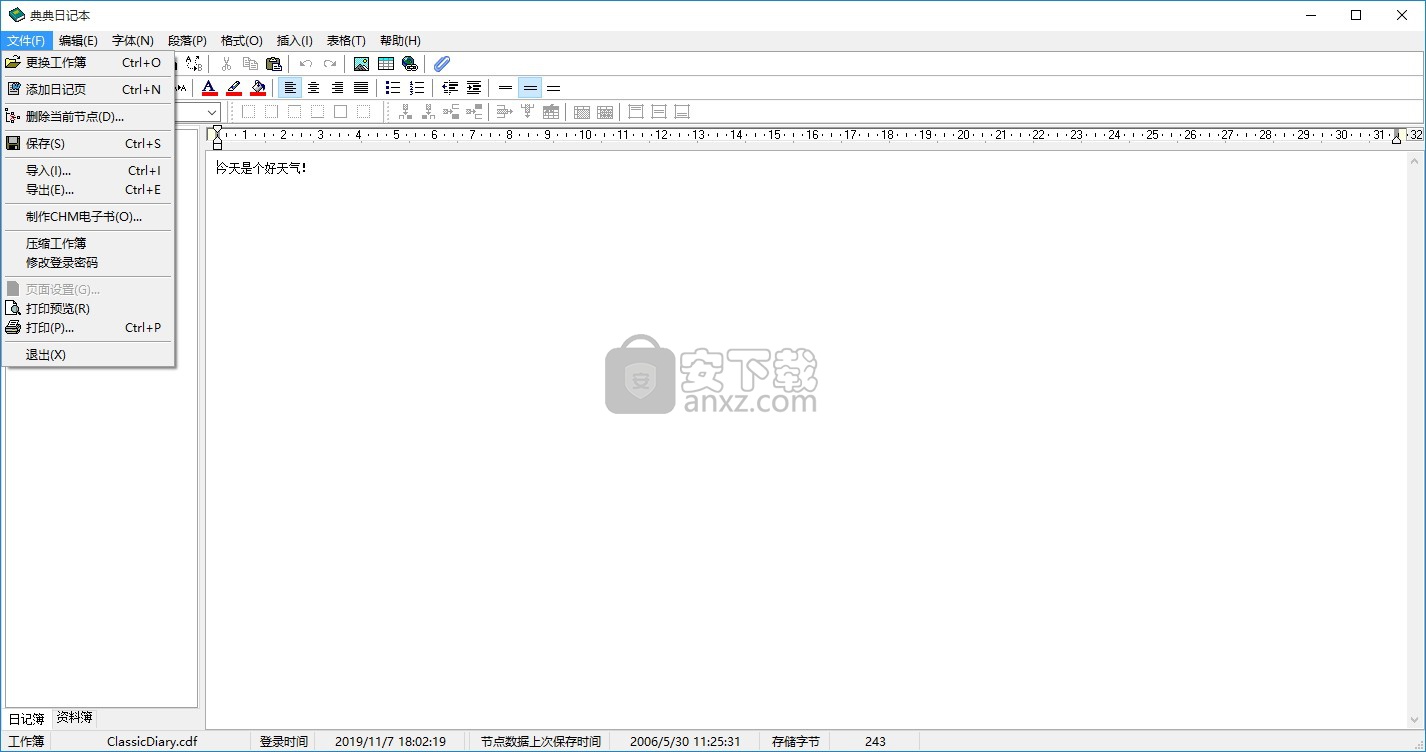This screenshot has height=752, width=1426.
Task: Click ClassicDiary.cdf in the status bar
Action: click(x=152, y=742)
